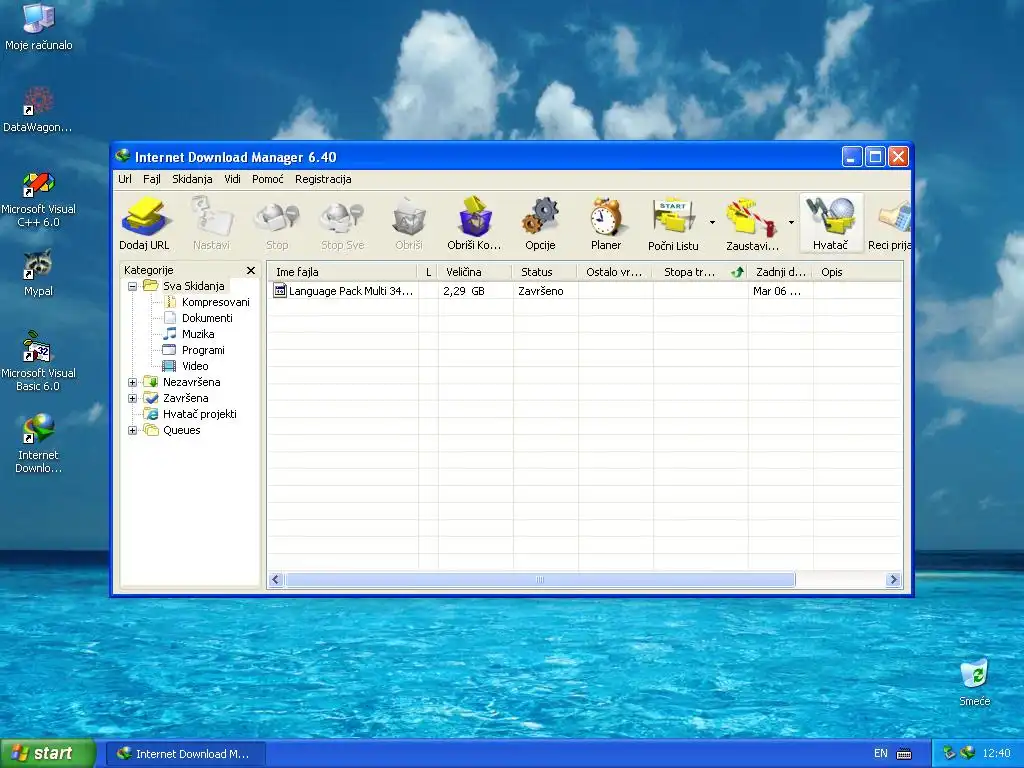Open the Fajl menu
1024x768 pixels.
[x=152, y=179]
